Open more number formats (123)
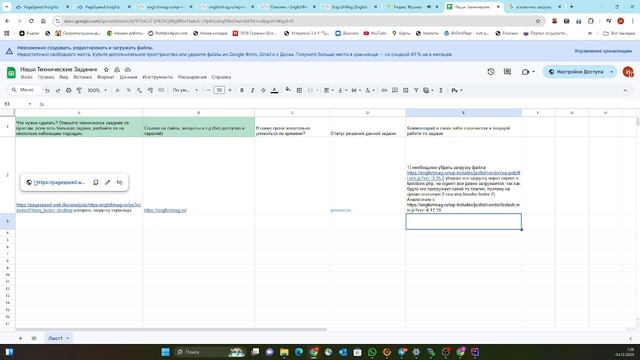 pos(161,90)
